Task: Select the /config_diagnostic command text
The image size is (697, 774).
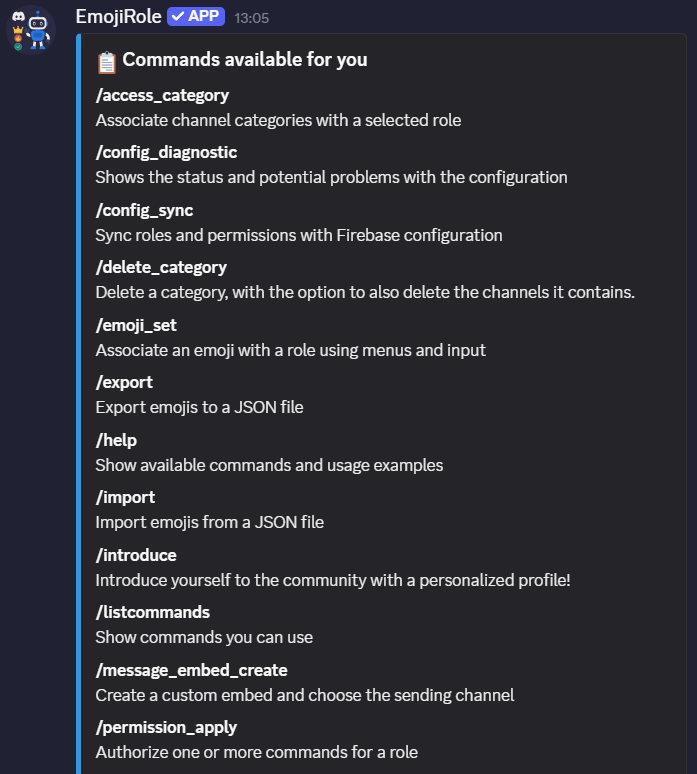Action: (166, 153)
